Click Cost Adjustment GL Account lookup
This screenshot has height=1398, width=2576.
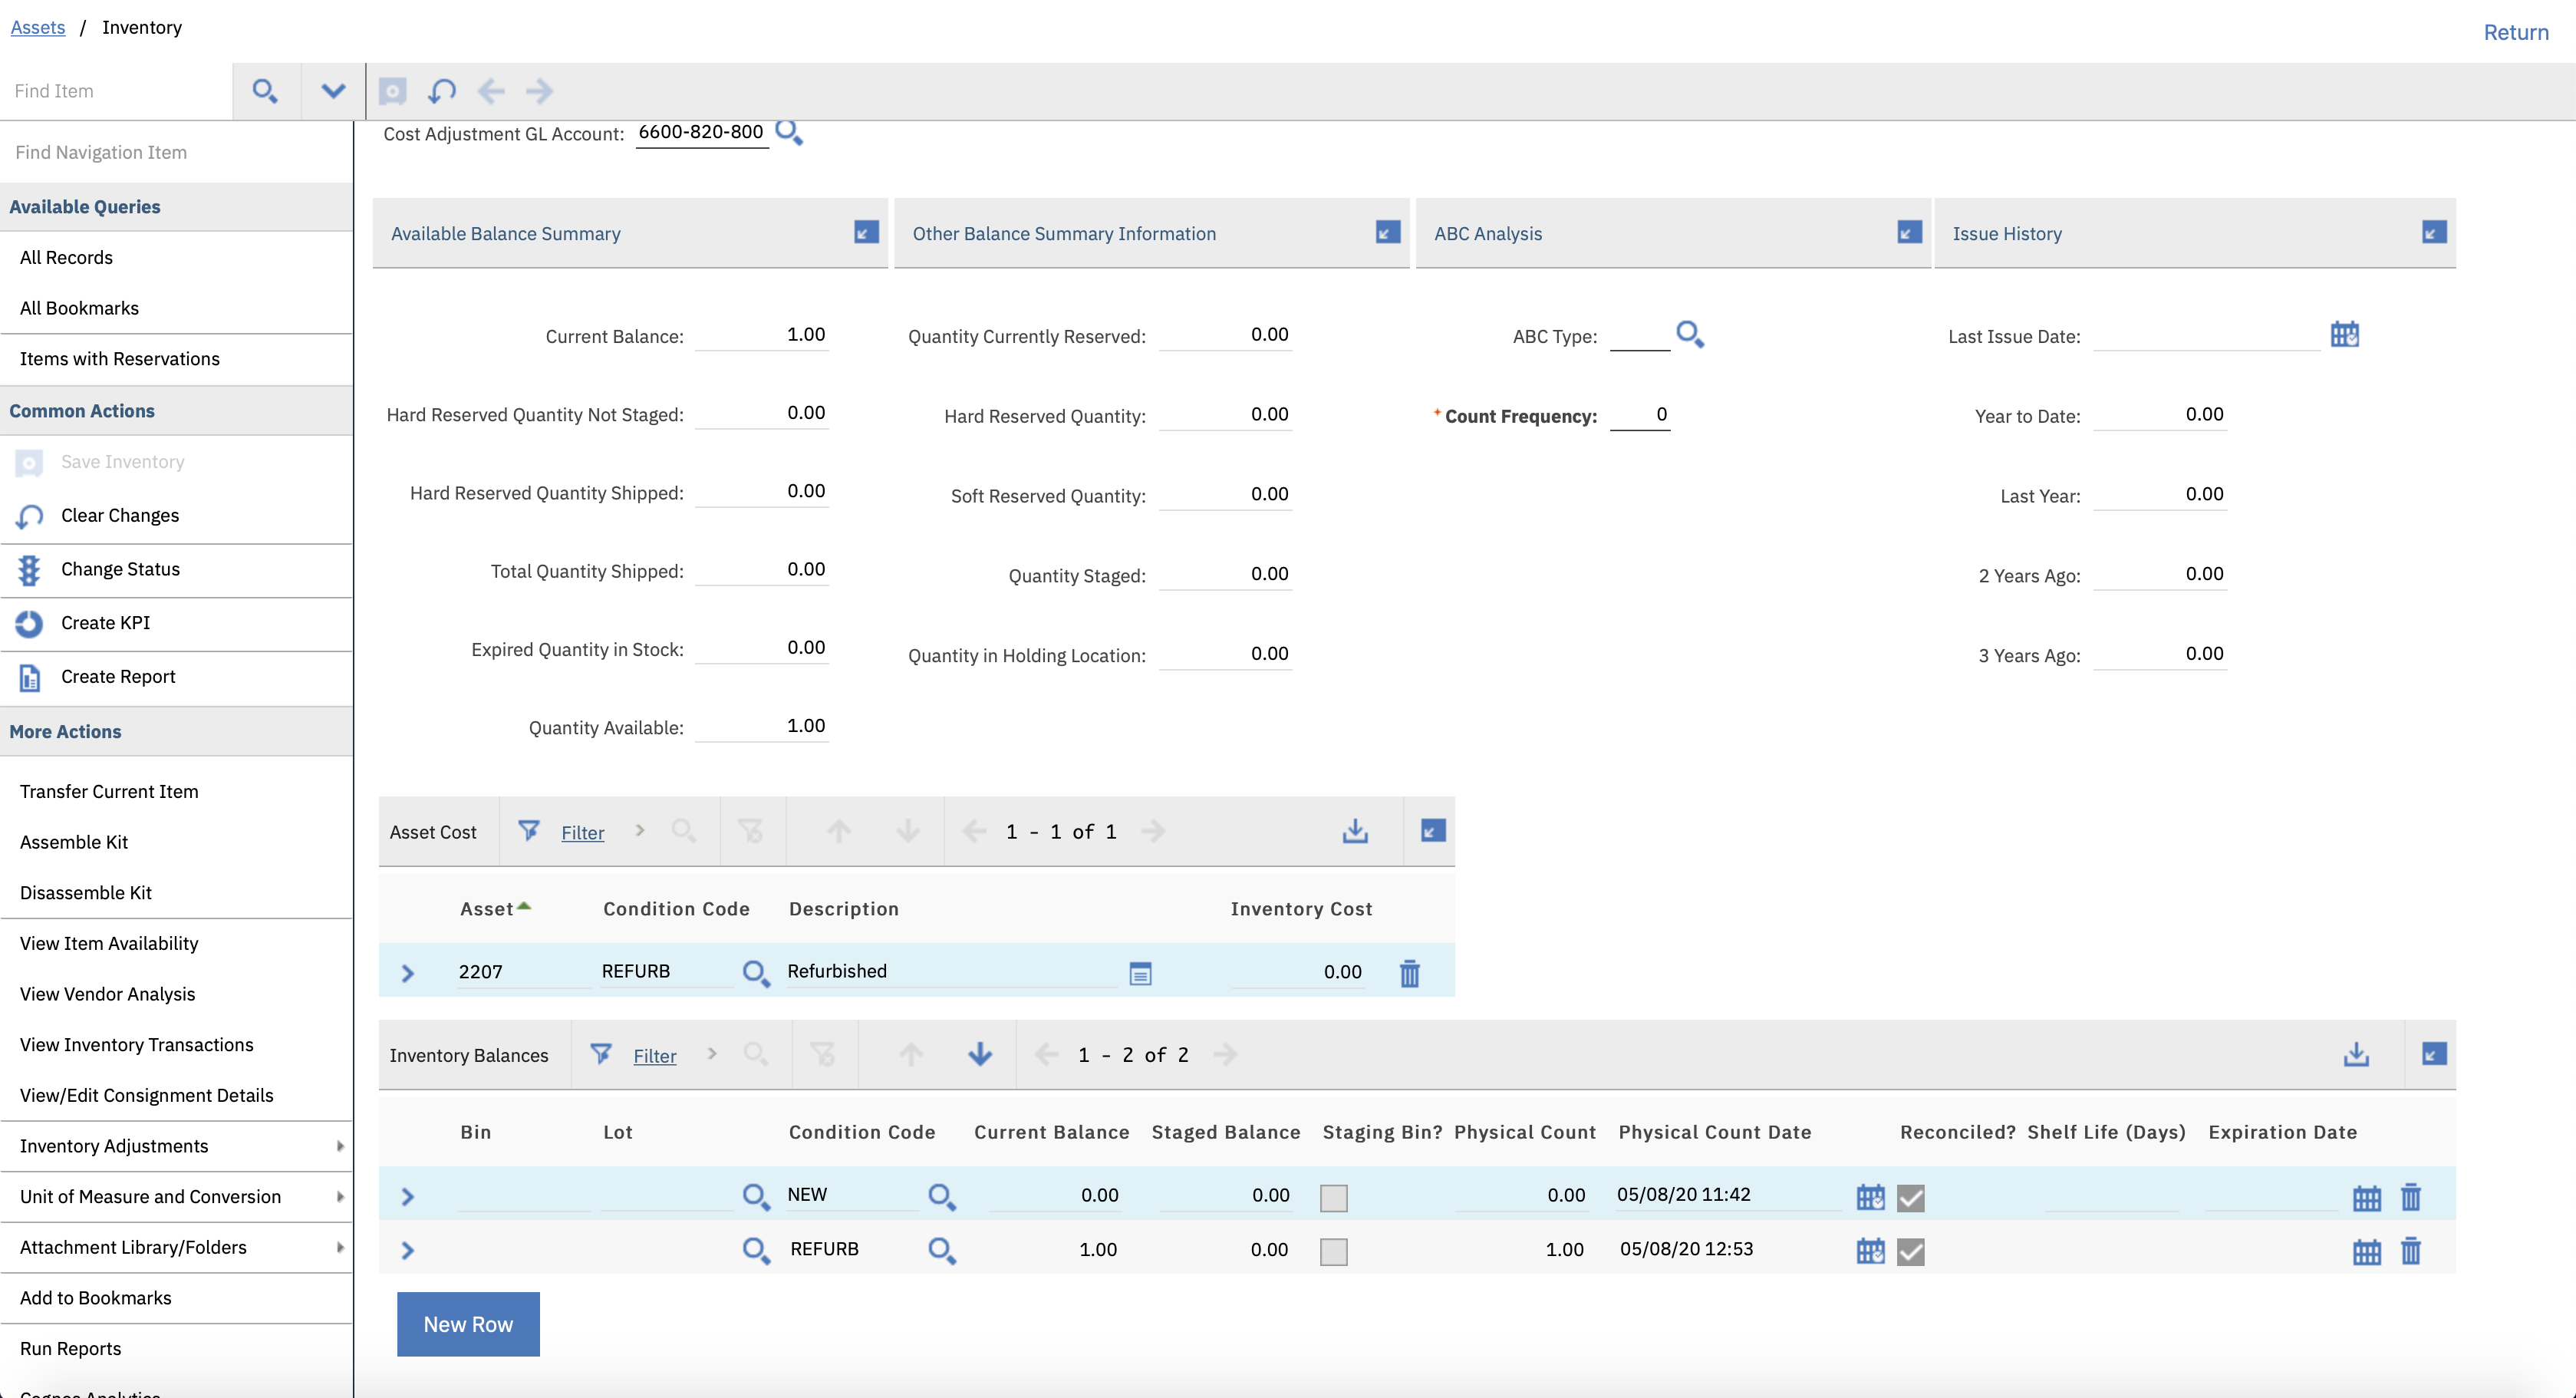point(789,132)
